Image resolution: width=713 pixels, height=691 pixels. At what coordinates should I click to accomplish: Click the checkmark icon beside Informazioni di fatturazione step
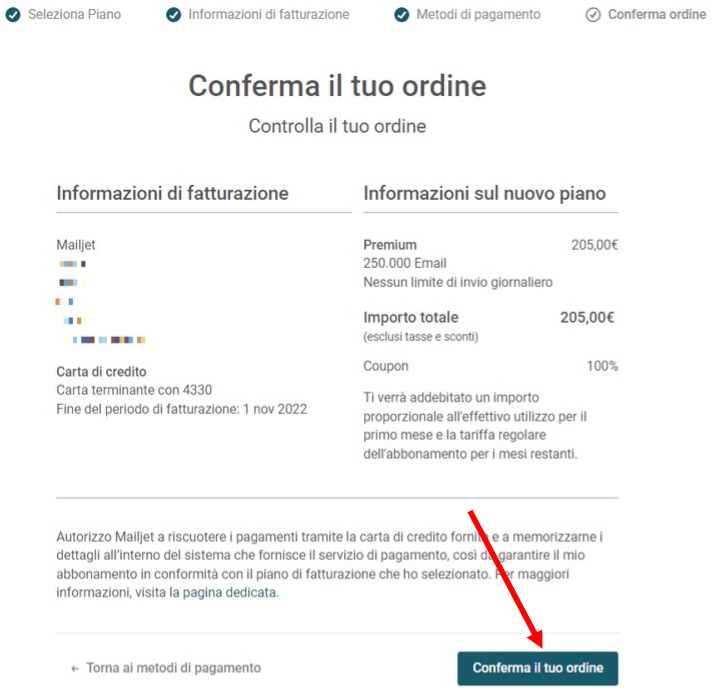[173, 15]
